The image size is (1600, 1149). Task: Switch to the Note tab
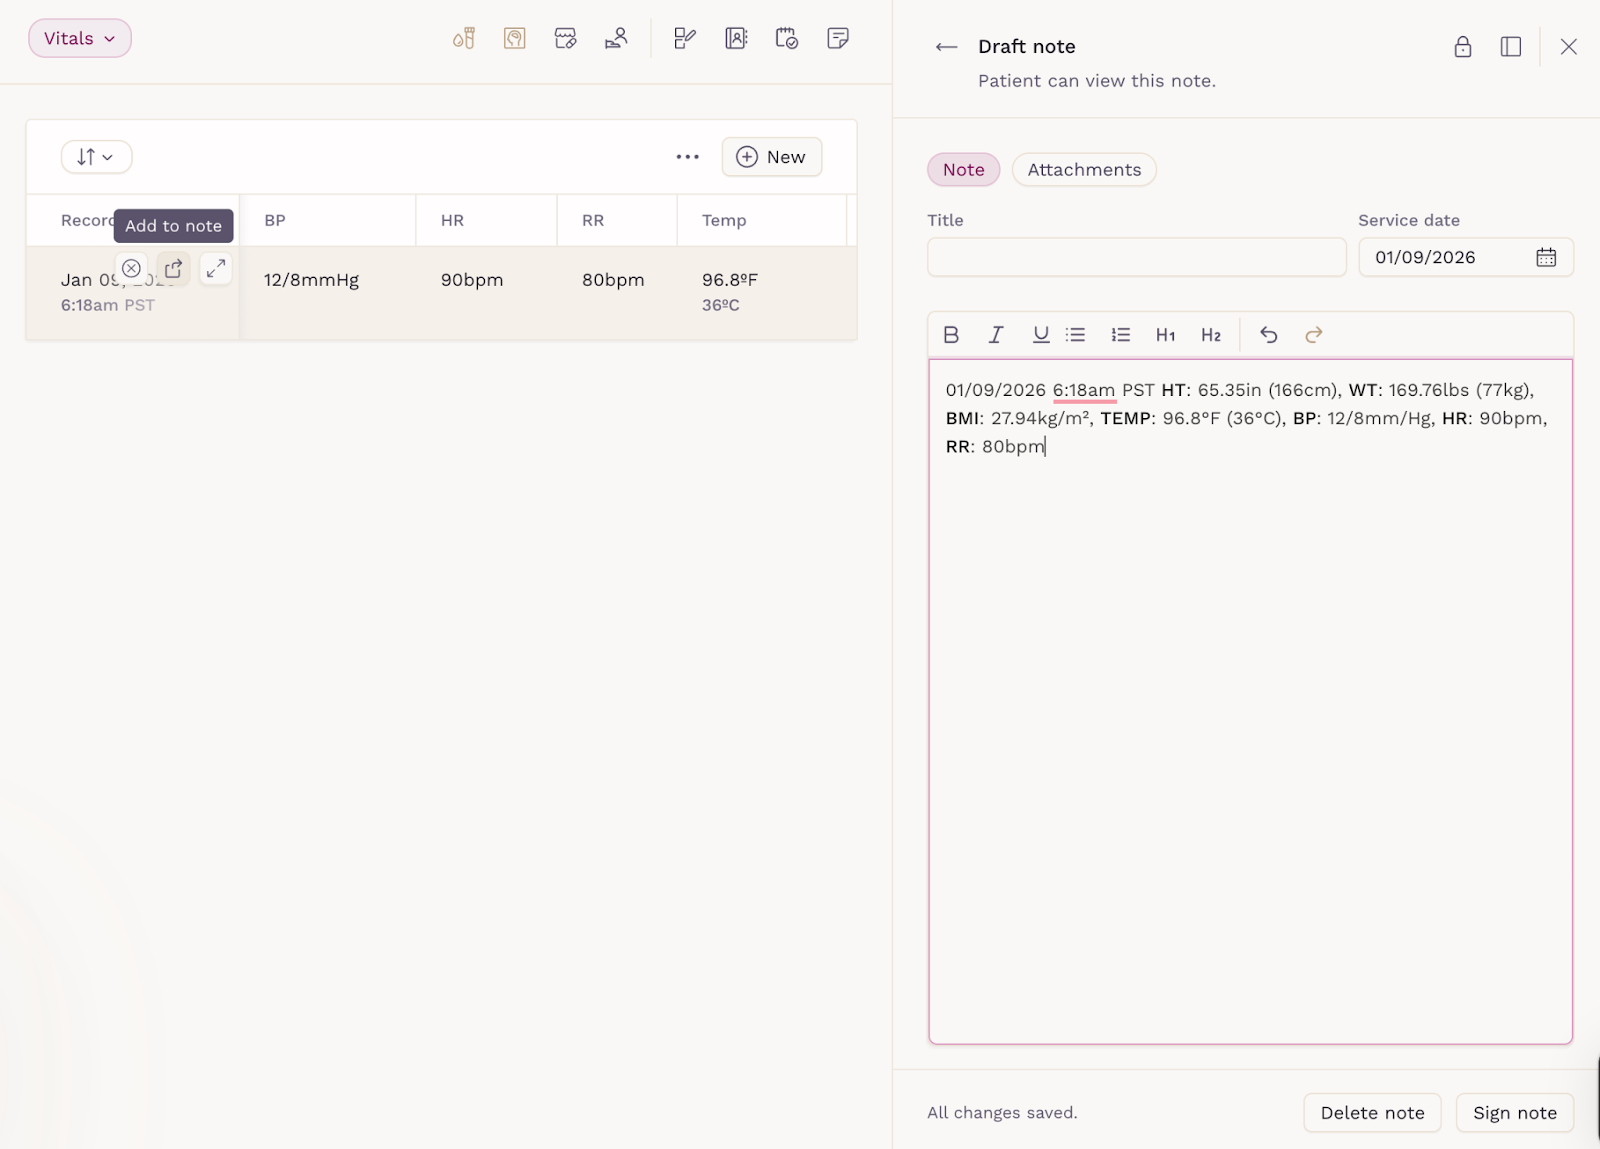964,170
